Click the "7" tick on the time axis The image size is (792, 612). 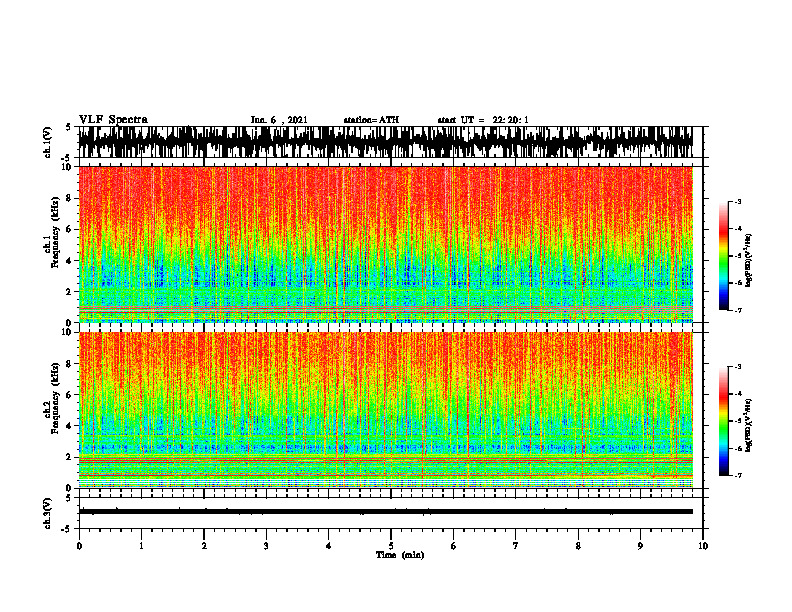pos(516,546)
